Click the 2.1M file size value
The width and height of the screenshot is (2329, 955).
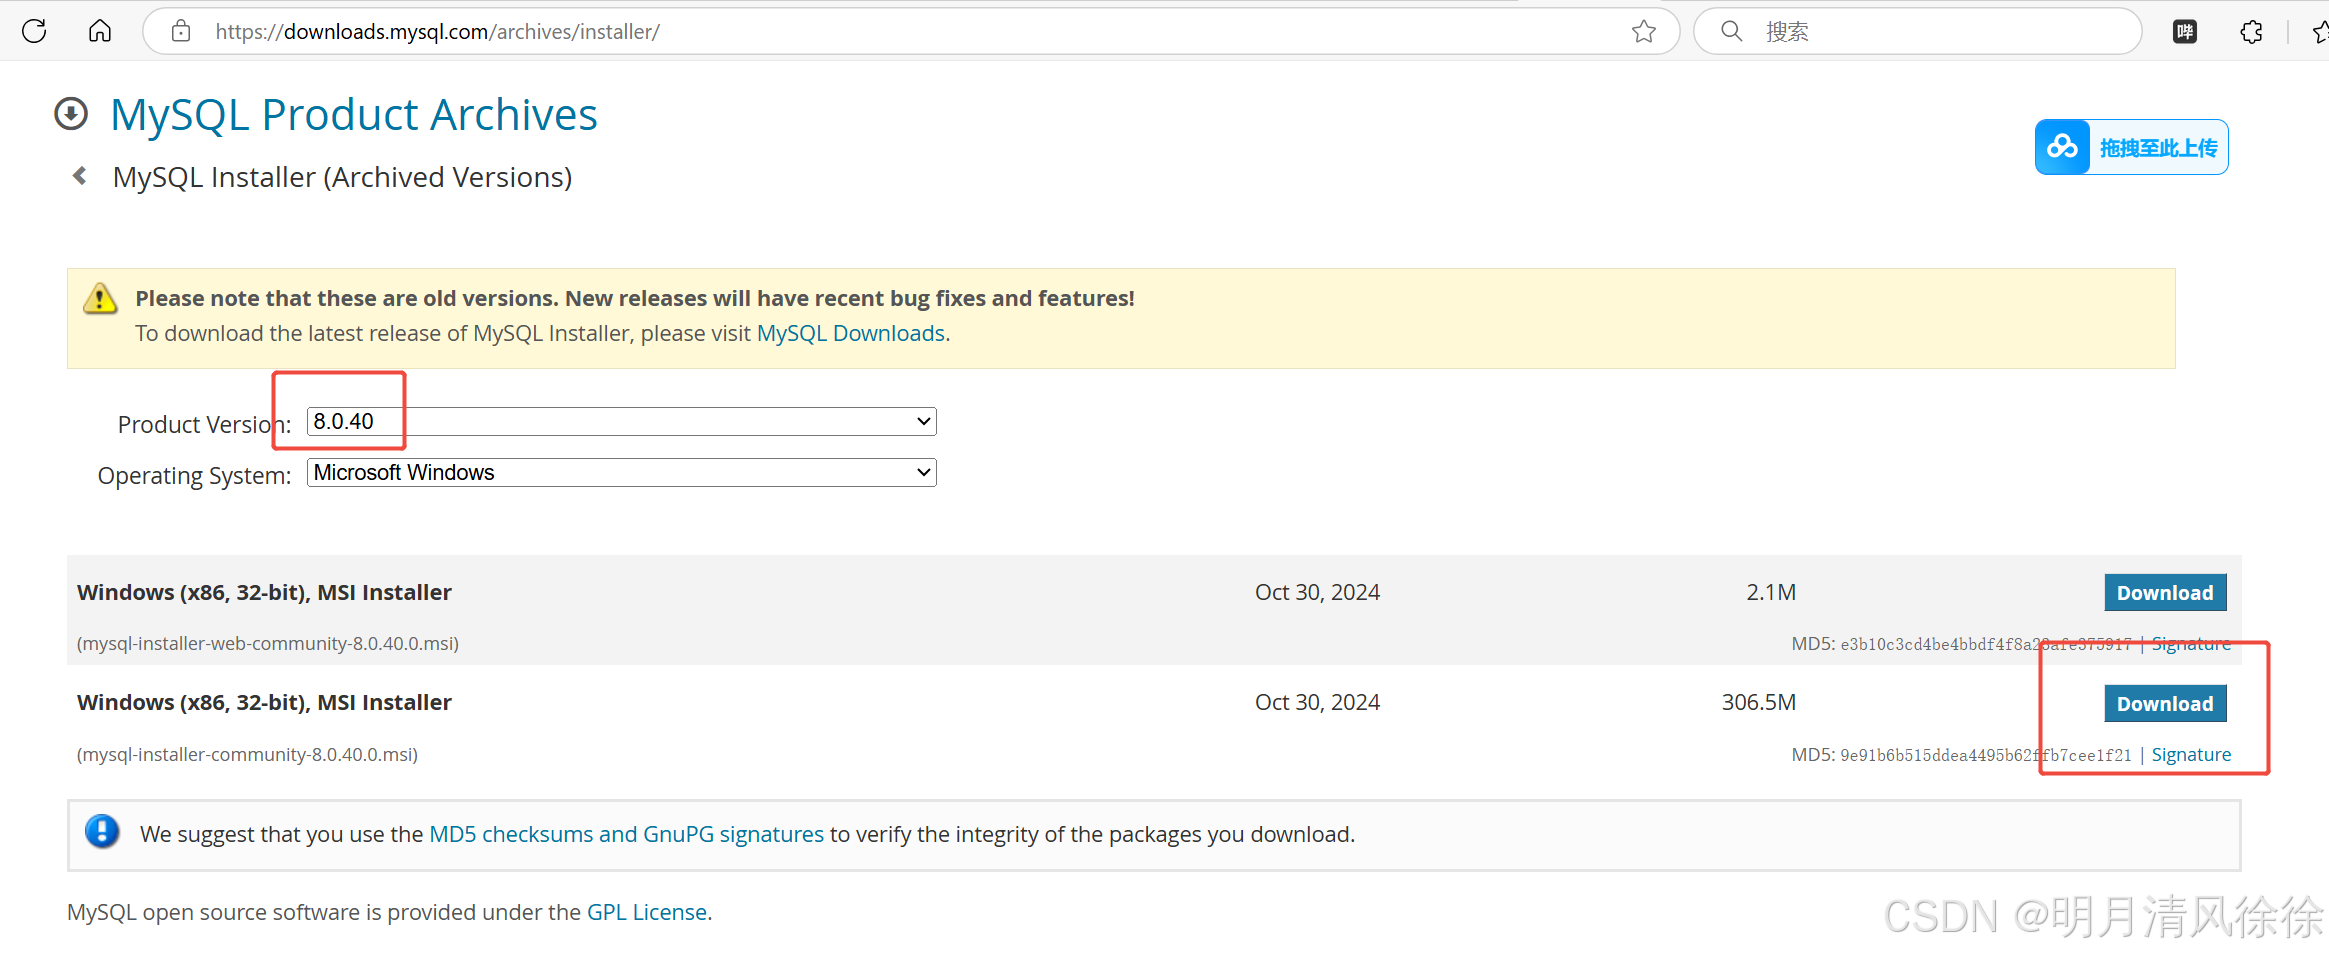[x=1771, y=592]
